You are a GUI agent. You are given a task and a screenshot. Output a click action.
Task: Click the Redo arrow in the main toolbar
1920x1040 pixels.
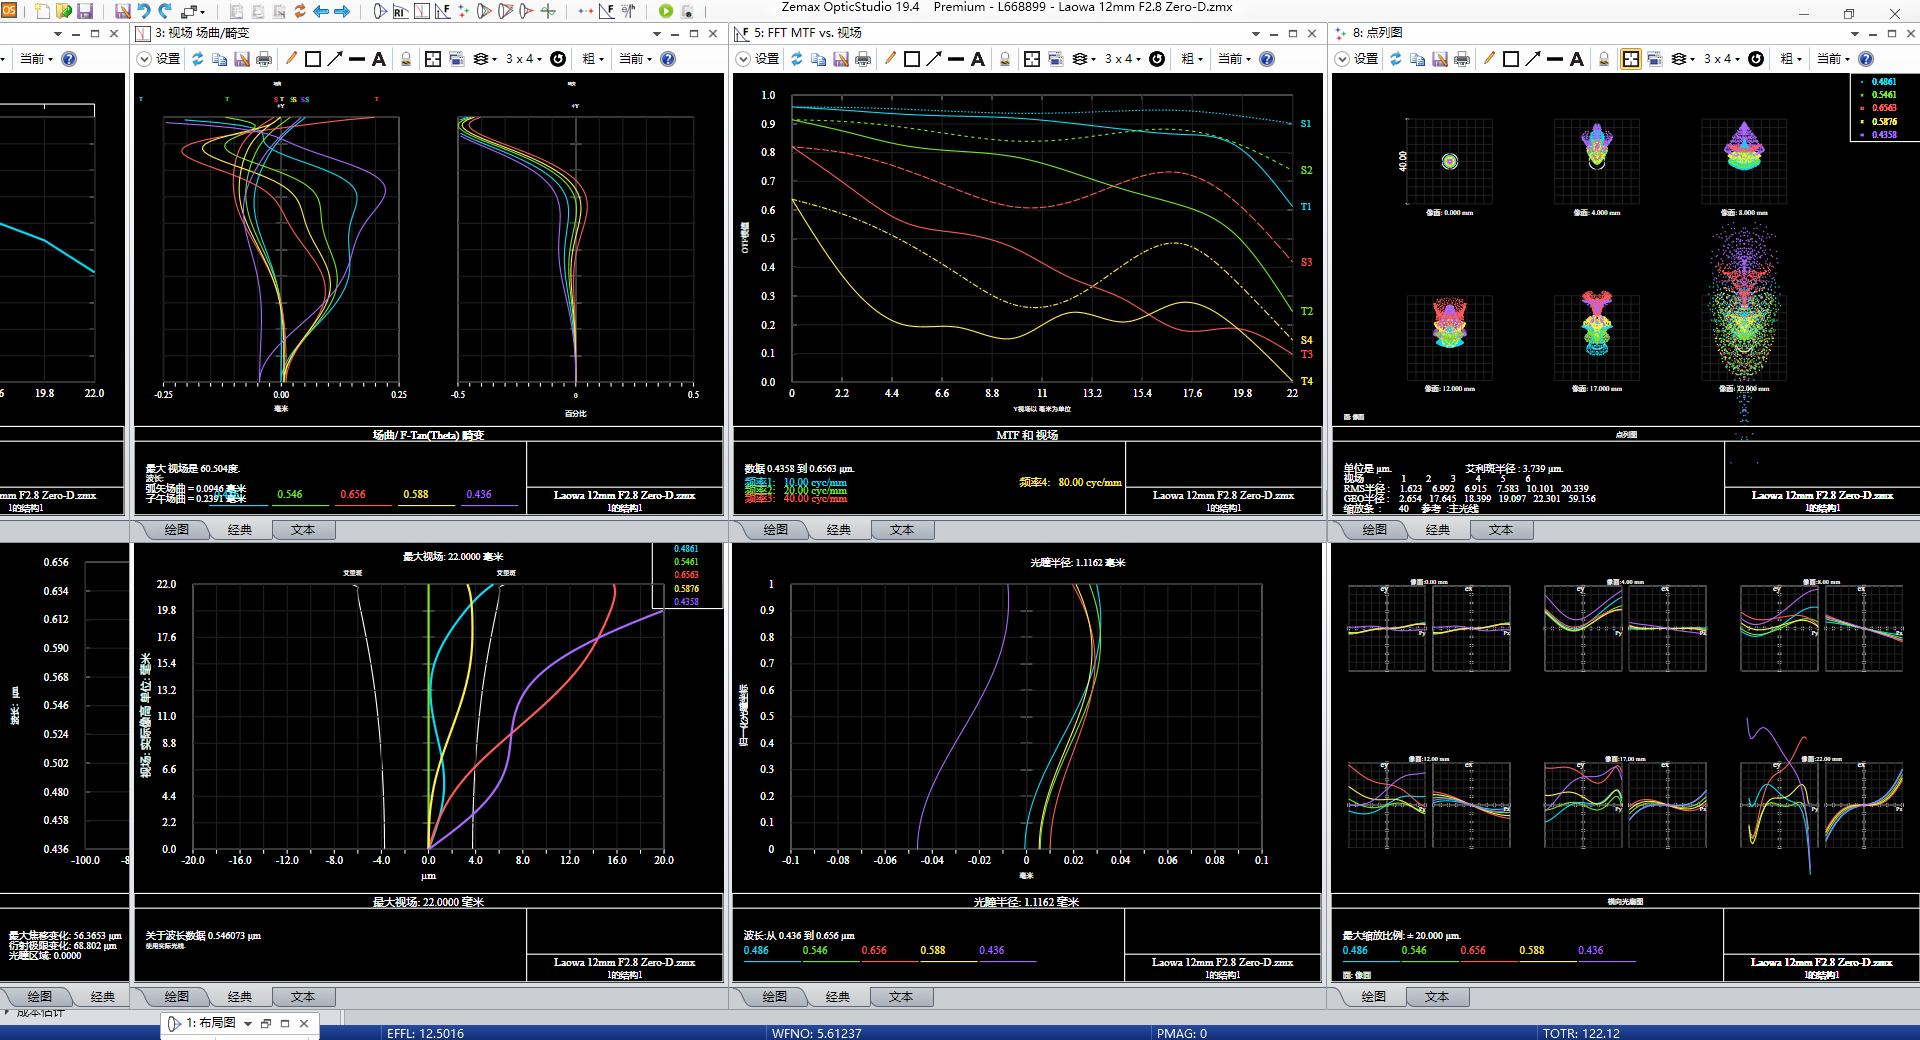click(x=165, y=11)
